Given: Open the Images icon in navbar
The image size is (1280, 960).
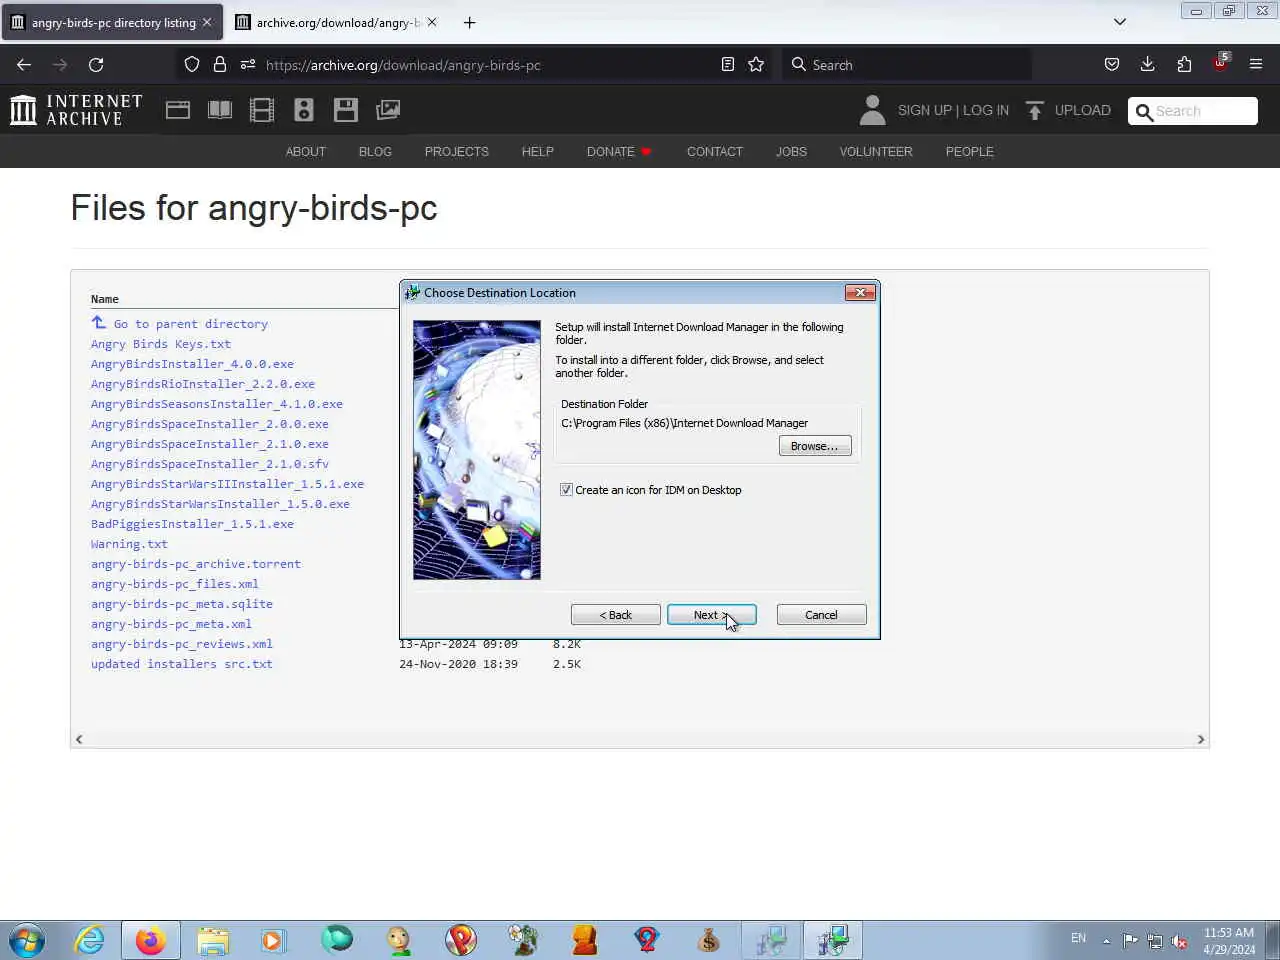Looking at the screenshot, I should point(388,110).
